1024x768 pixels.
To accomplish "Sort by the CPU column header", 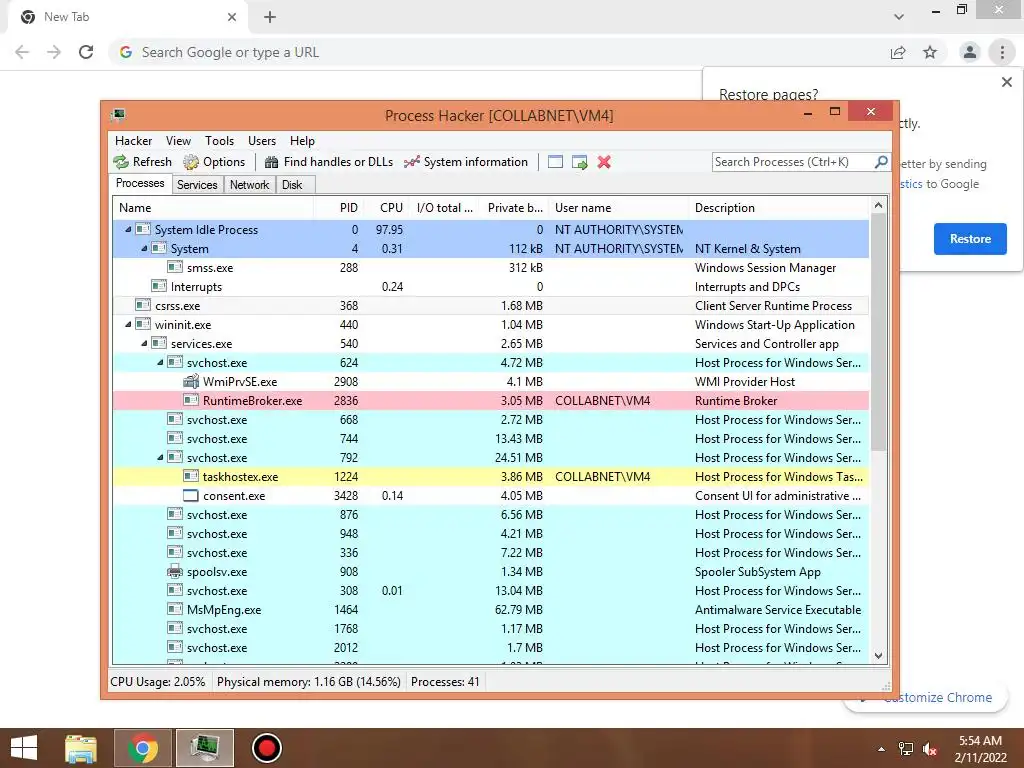I will pyautogui.click(x=387, y=208).
